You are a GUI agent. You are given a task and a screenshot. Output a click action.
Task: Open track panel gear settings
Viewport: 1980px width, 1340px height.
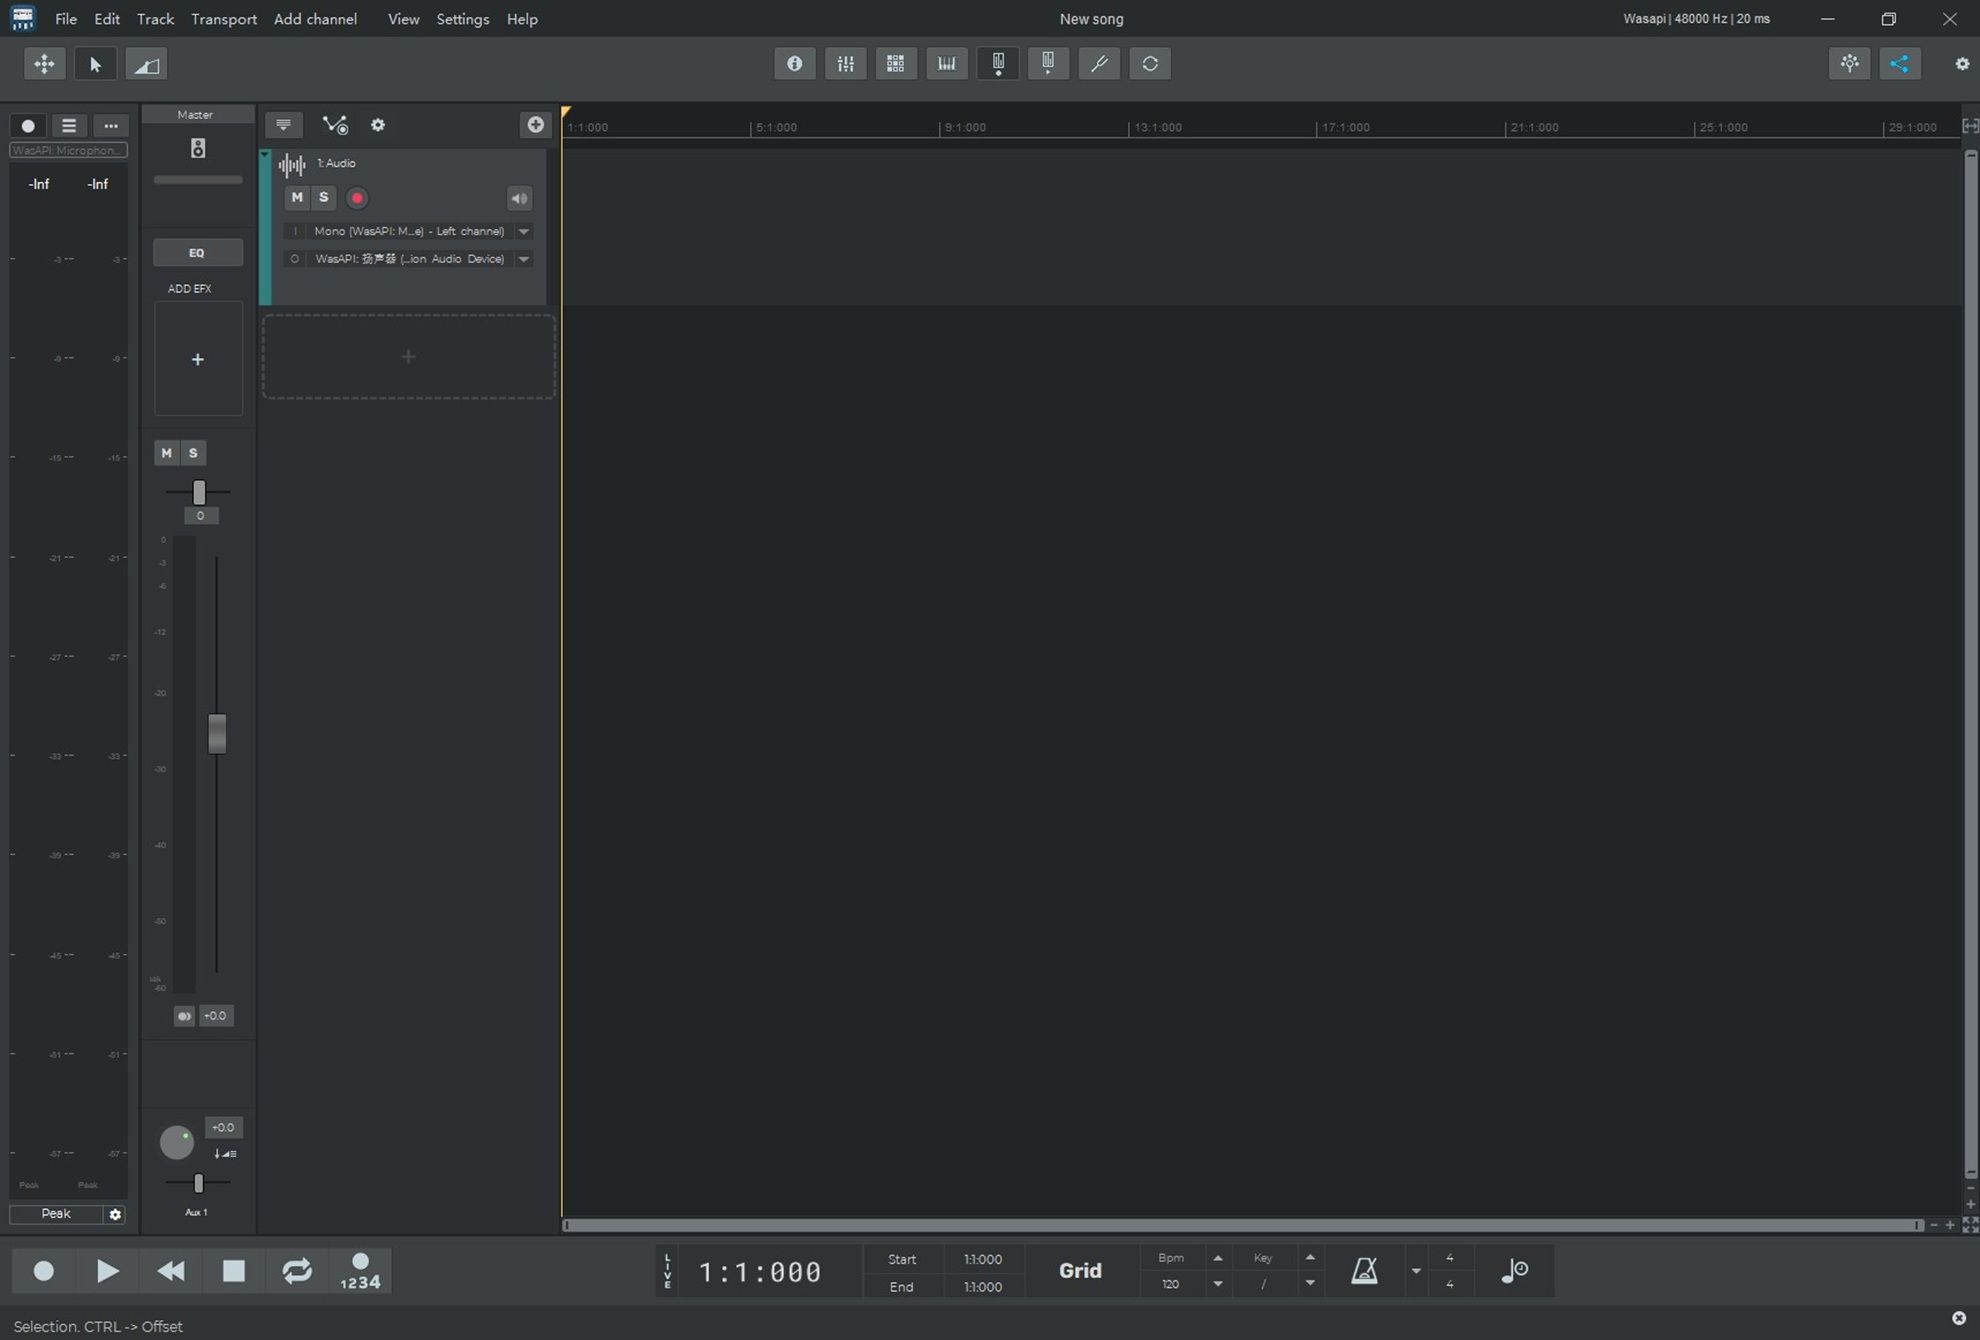(378, 125)
